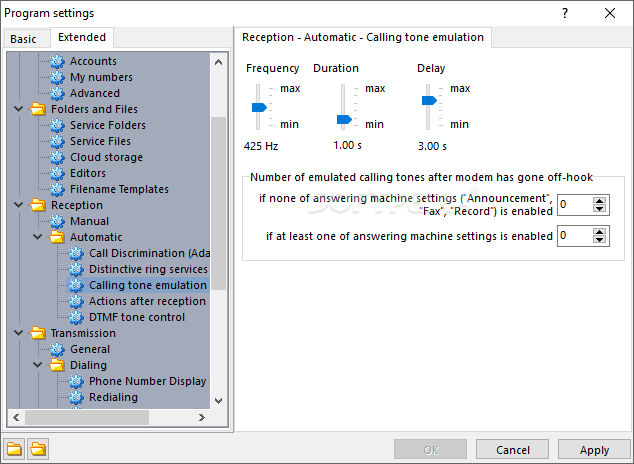Click the Cancel button
634x464 pixels.
pos(512,450)
